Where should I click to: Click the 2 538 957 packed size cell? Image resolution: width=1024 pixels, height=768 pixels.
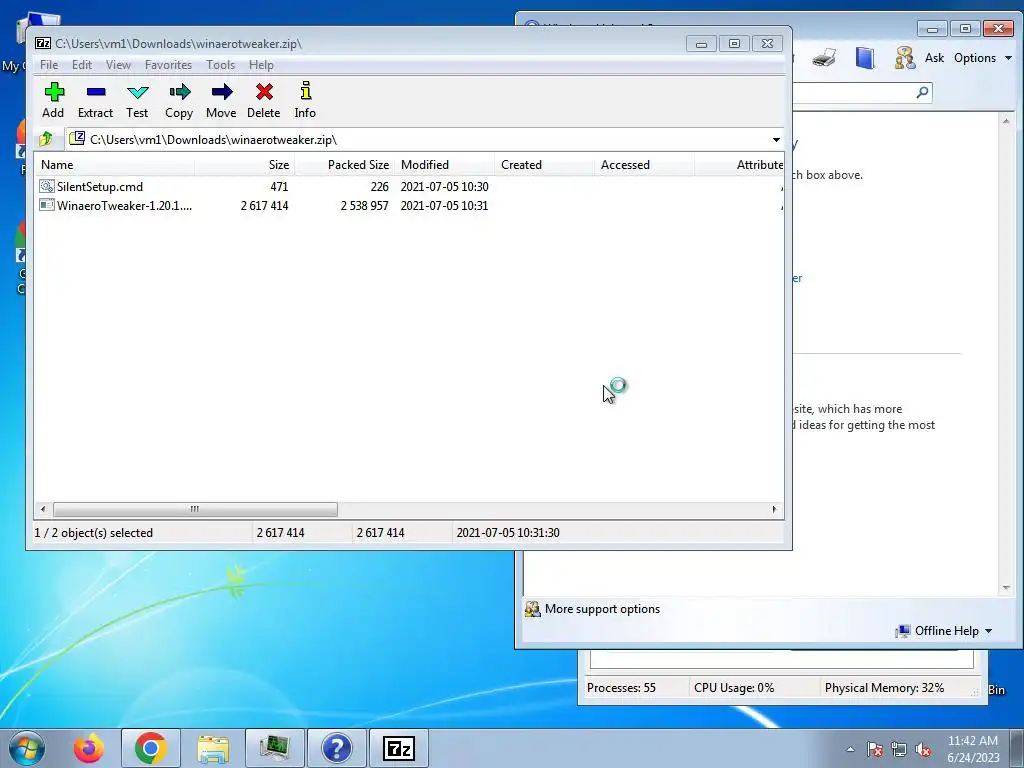click(364, 205)
